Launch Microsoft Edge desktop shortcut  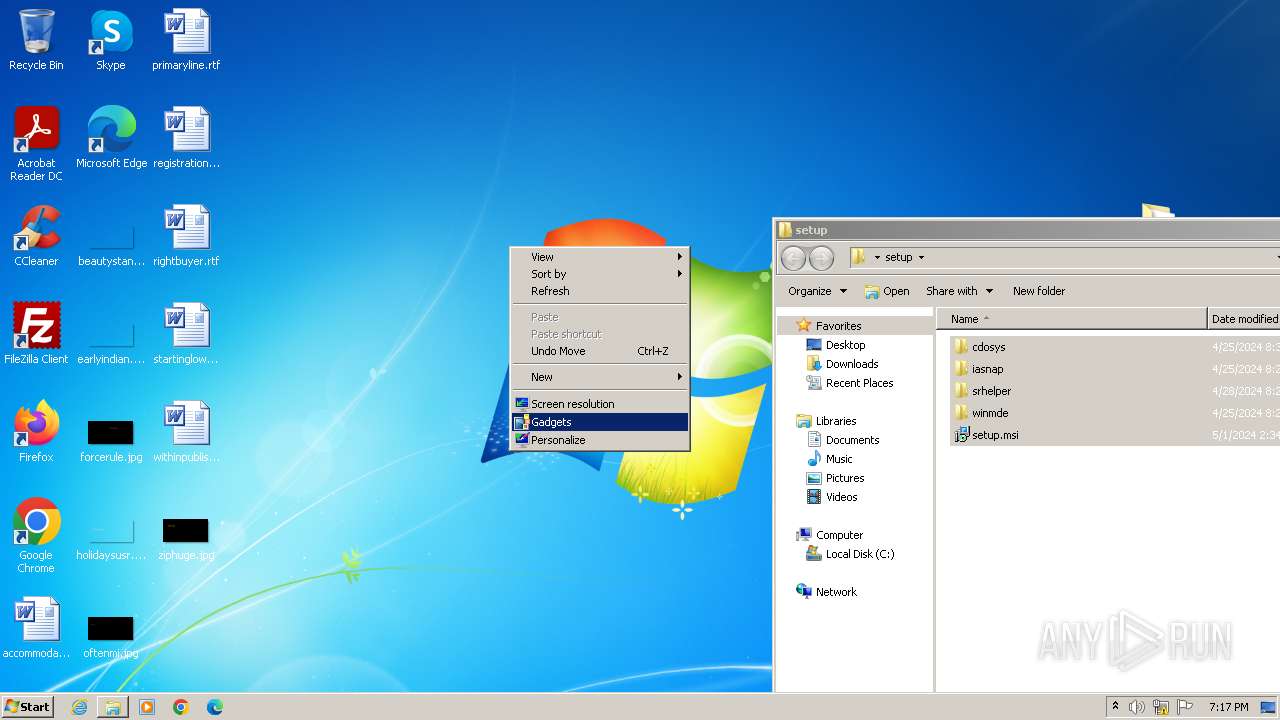pos(111,138)
